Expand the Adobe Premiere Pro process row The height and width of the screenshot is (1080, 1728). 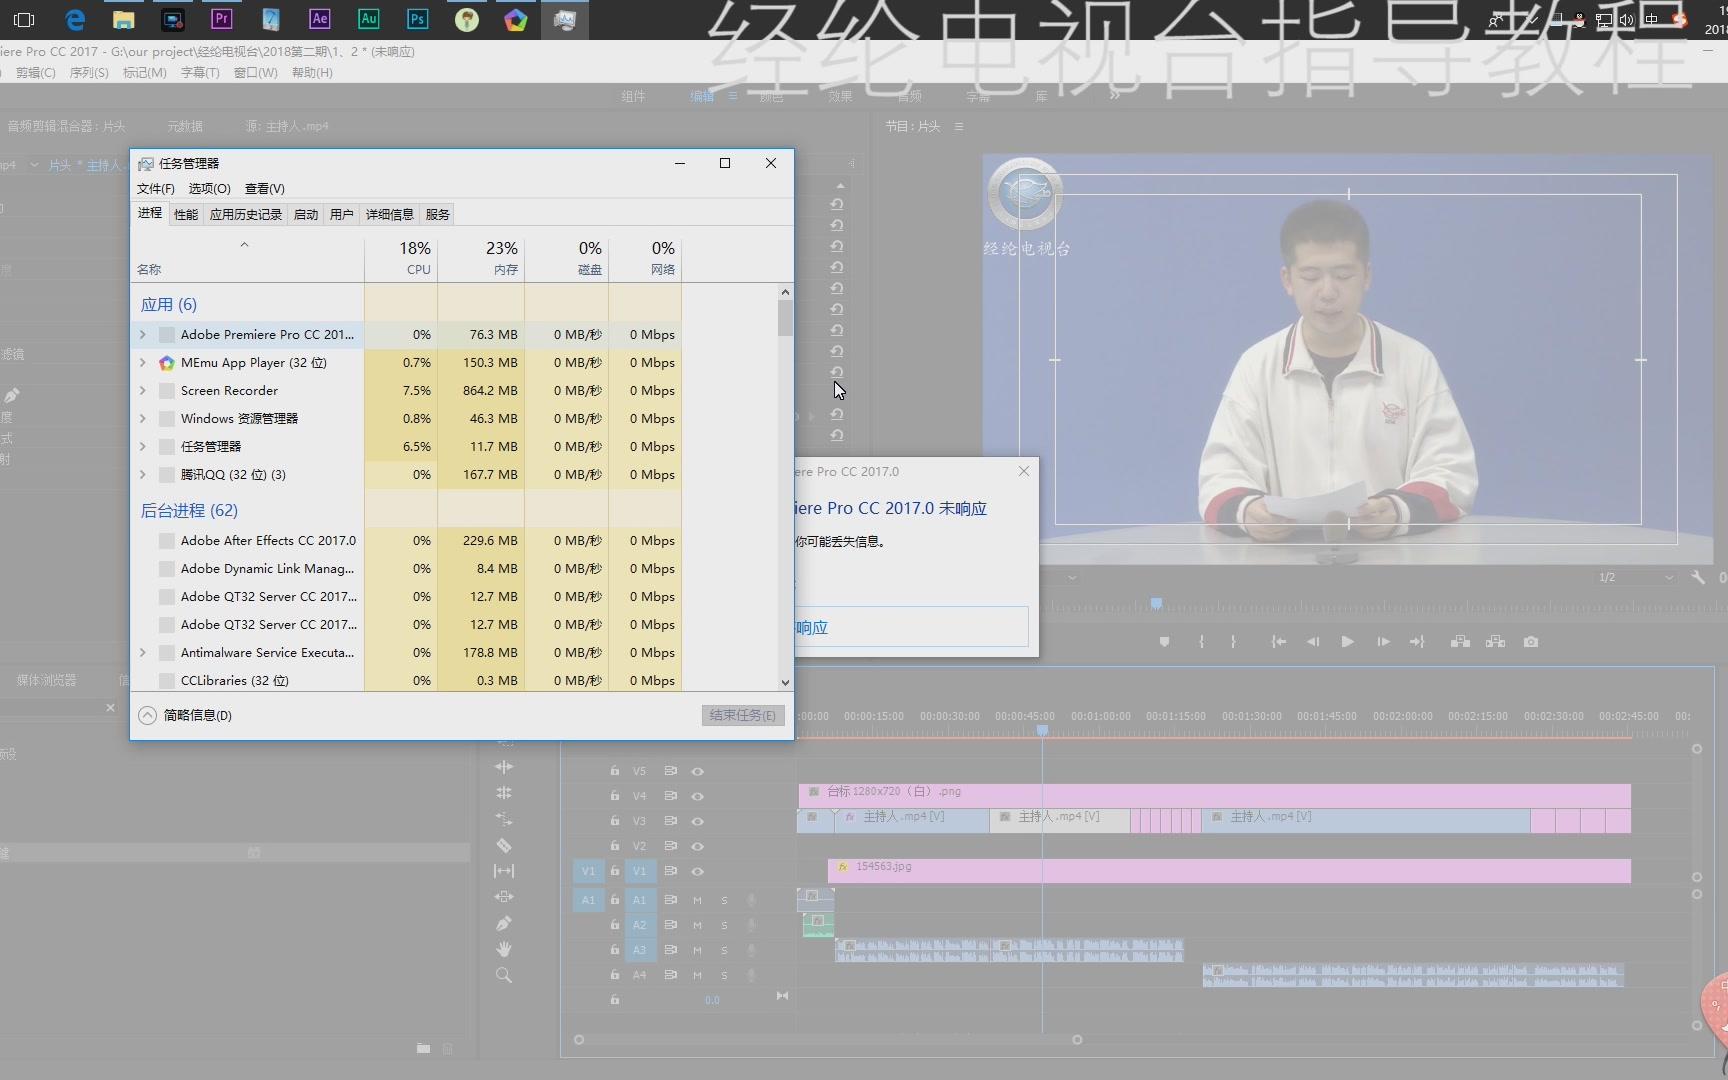[x=143, y=334]
